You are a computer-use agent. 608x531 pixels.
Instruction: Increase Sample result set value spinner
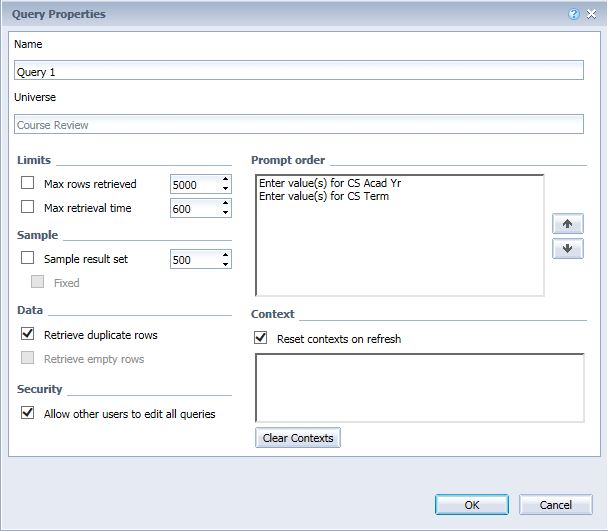pos(225,254)
